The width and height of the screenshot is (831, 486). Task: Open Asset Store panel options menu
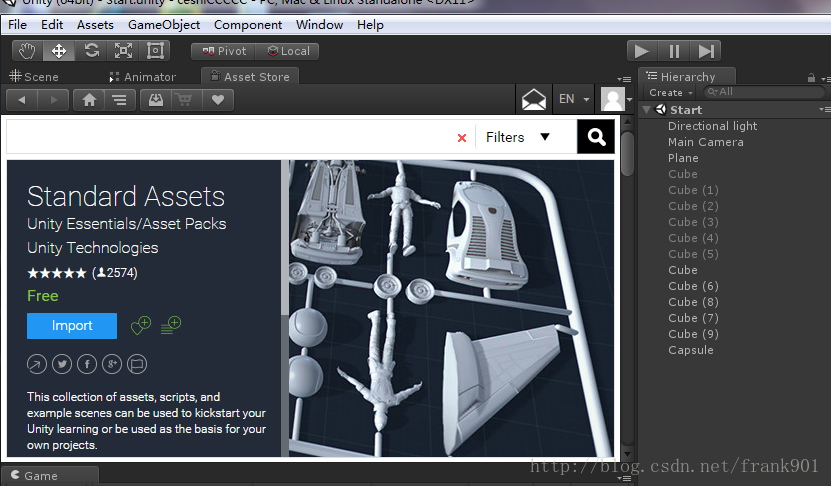(x=624, y=79)
